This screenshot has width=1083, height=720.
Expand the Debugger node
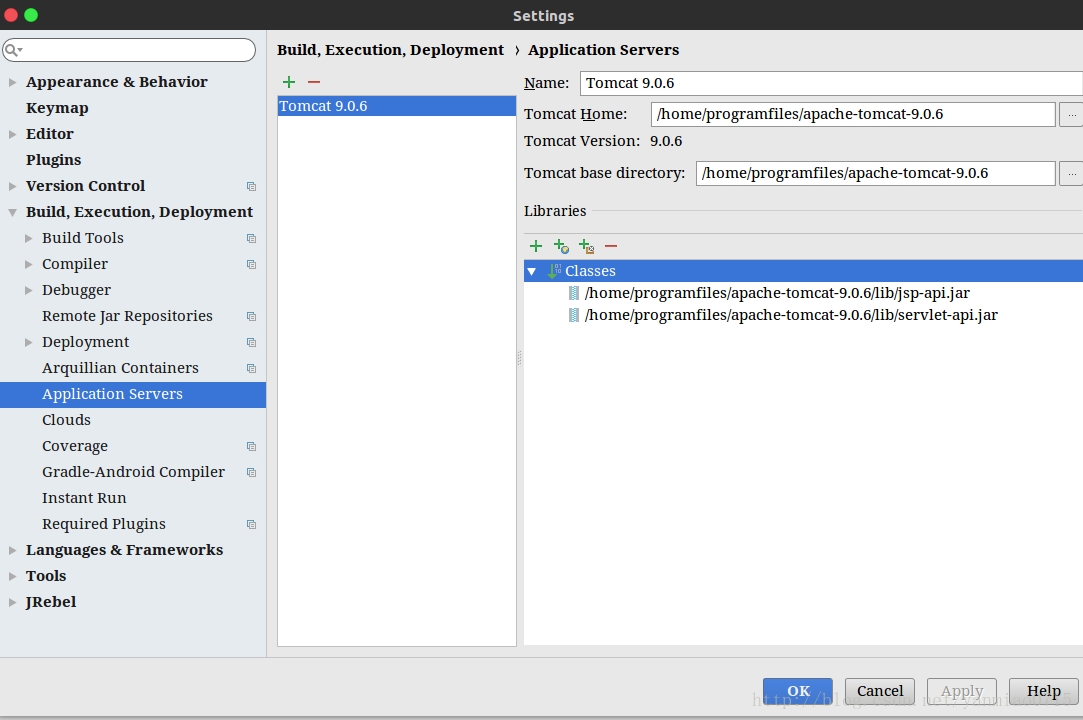[x=28, y=290]
